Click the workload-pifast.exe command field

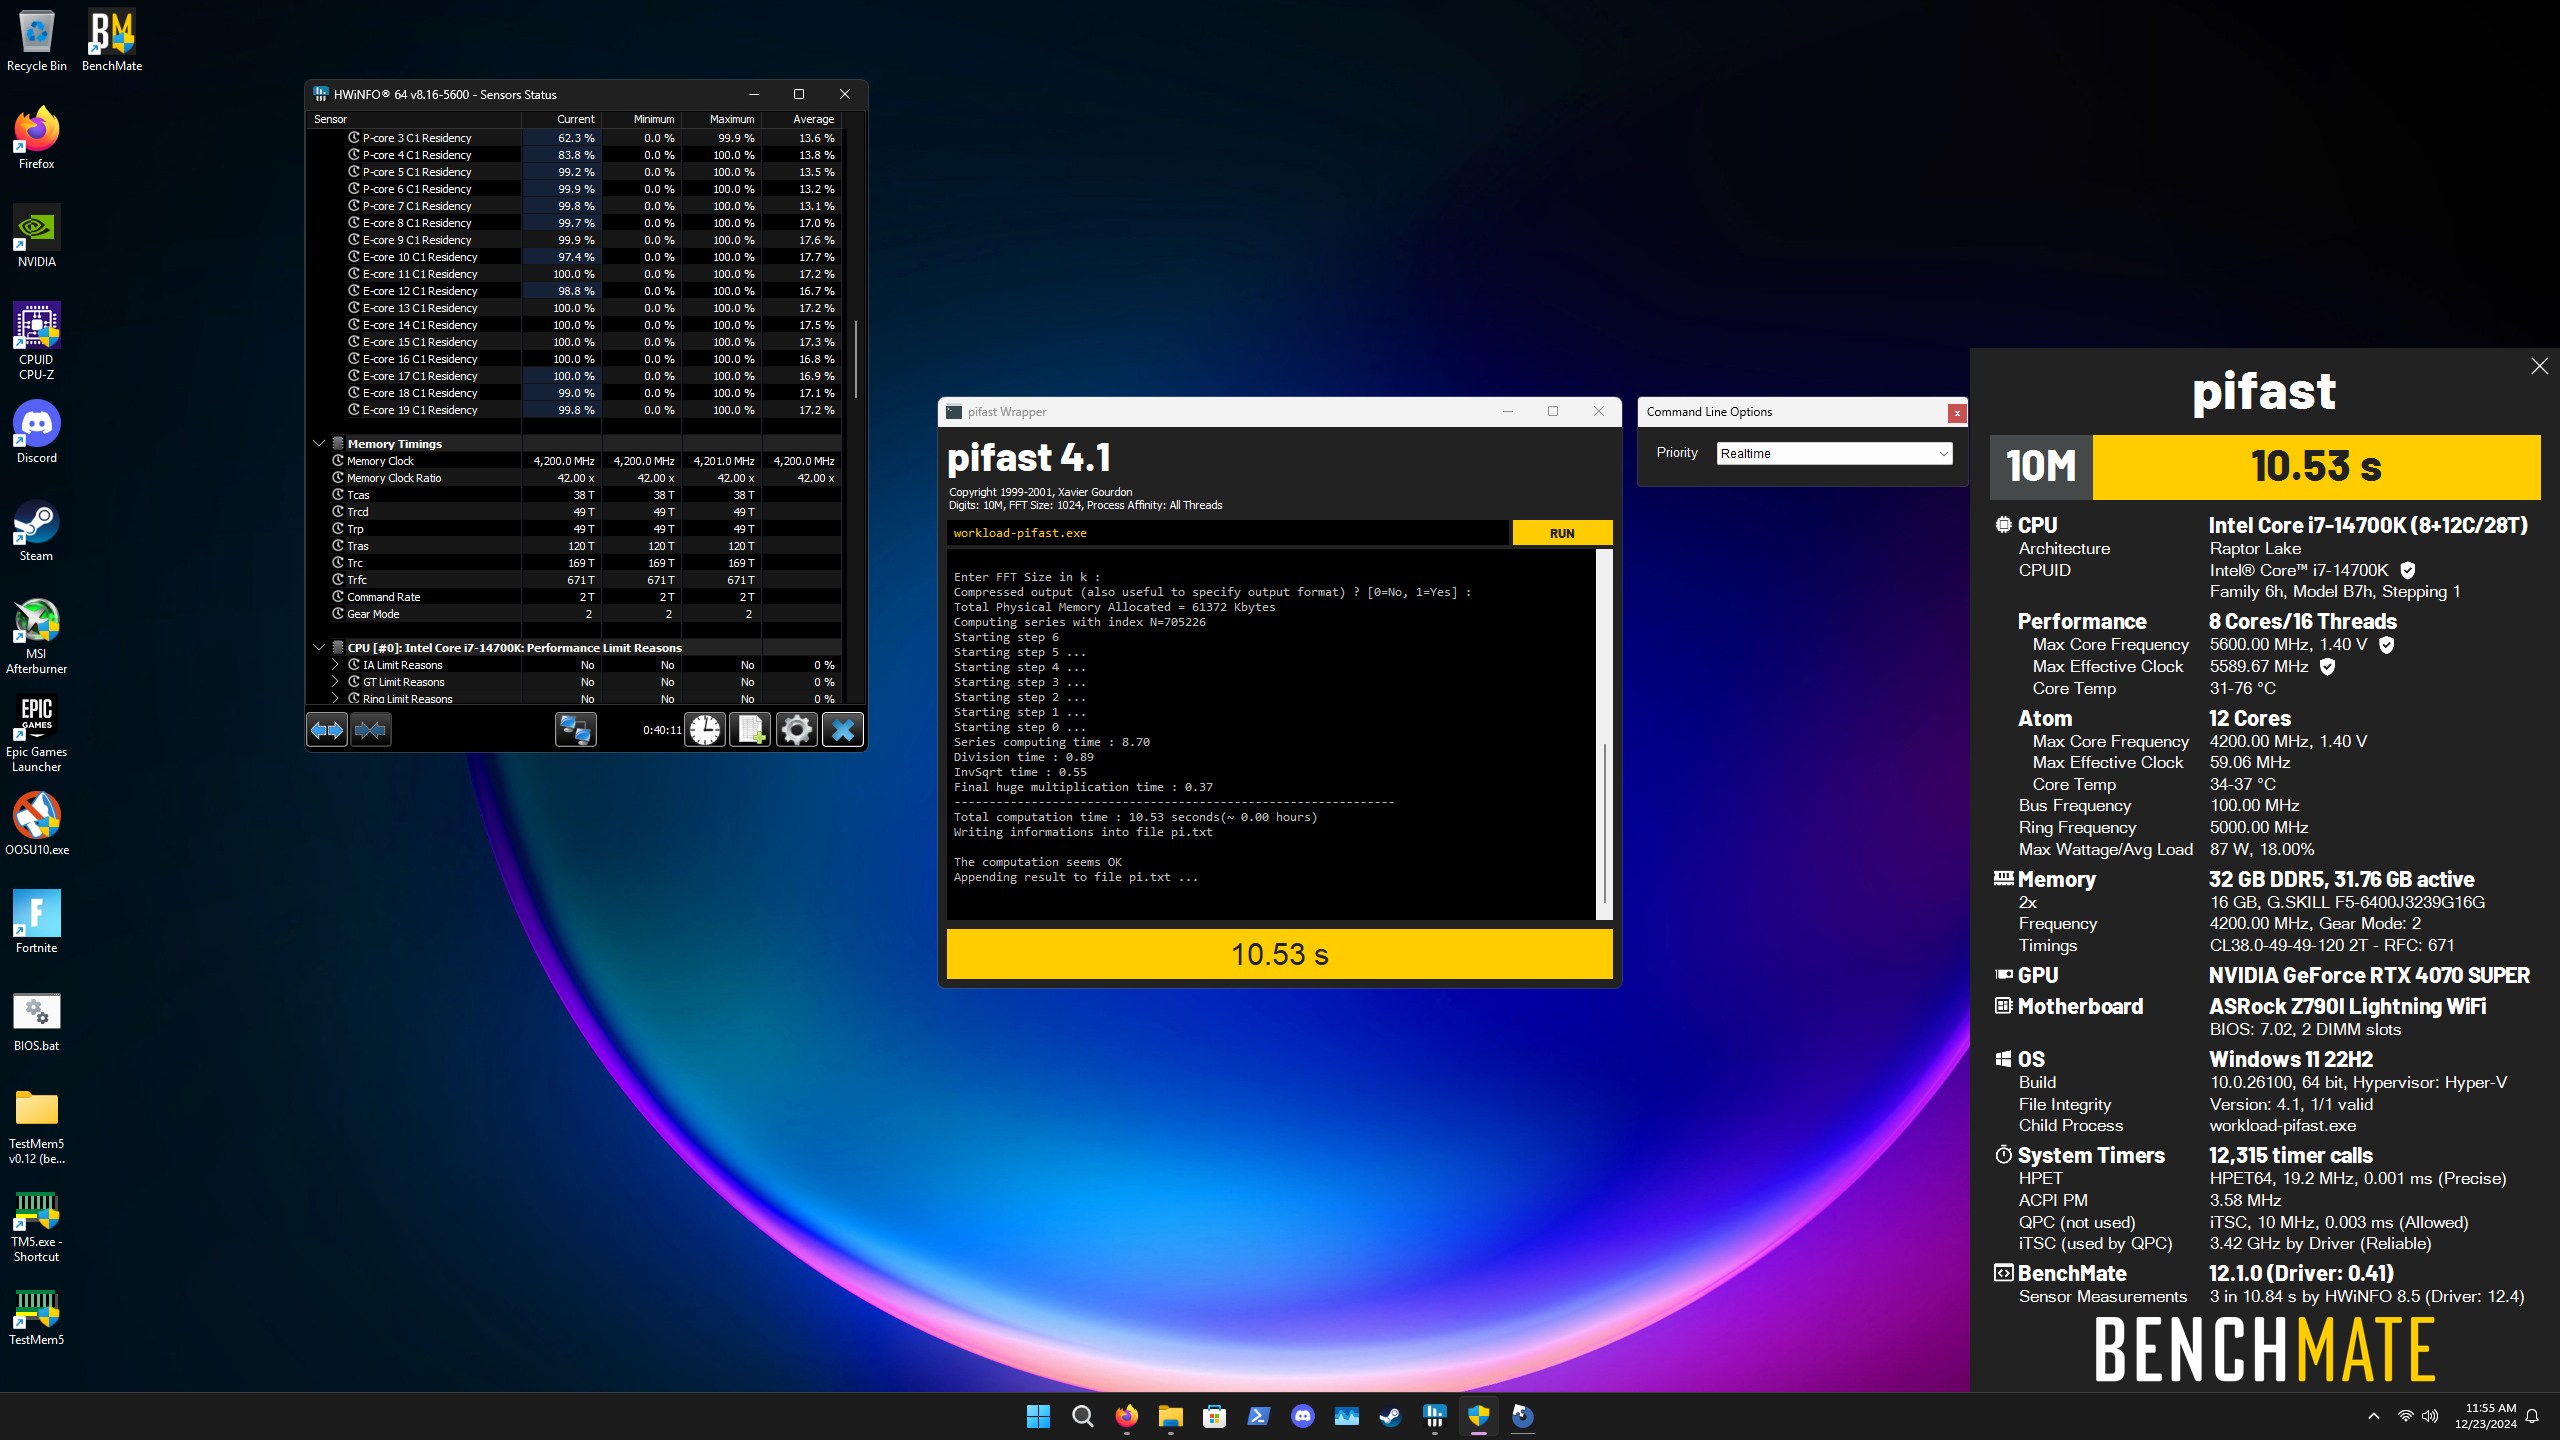point(1227,534)
